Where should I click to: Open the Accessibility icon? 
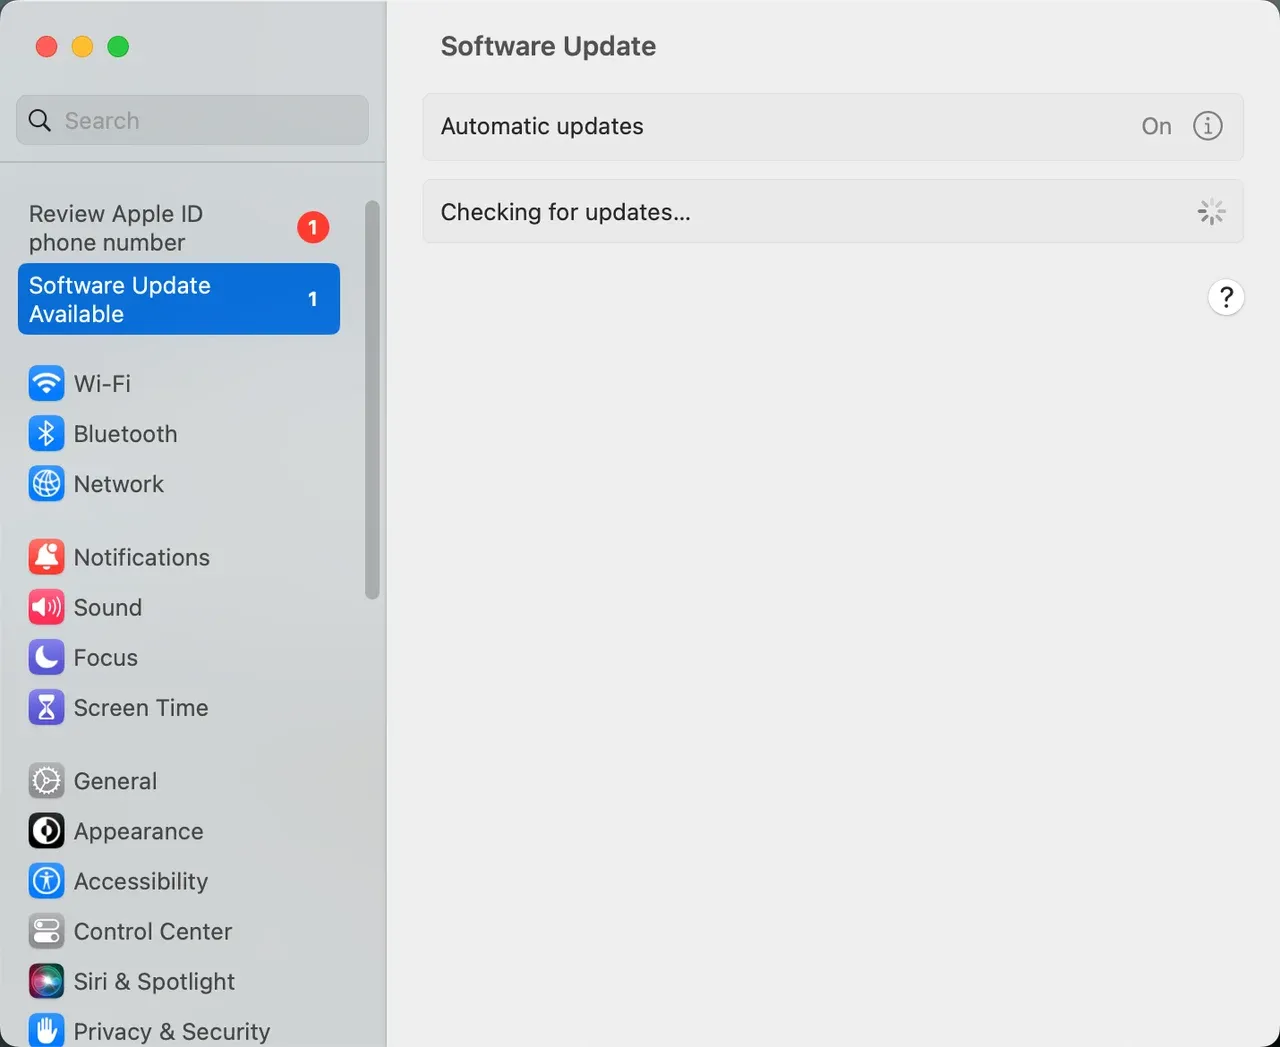click(x=46, y=881)
